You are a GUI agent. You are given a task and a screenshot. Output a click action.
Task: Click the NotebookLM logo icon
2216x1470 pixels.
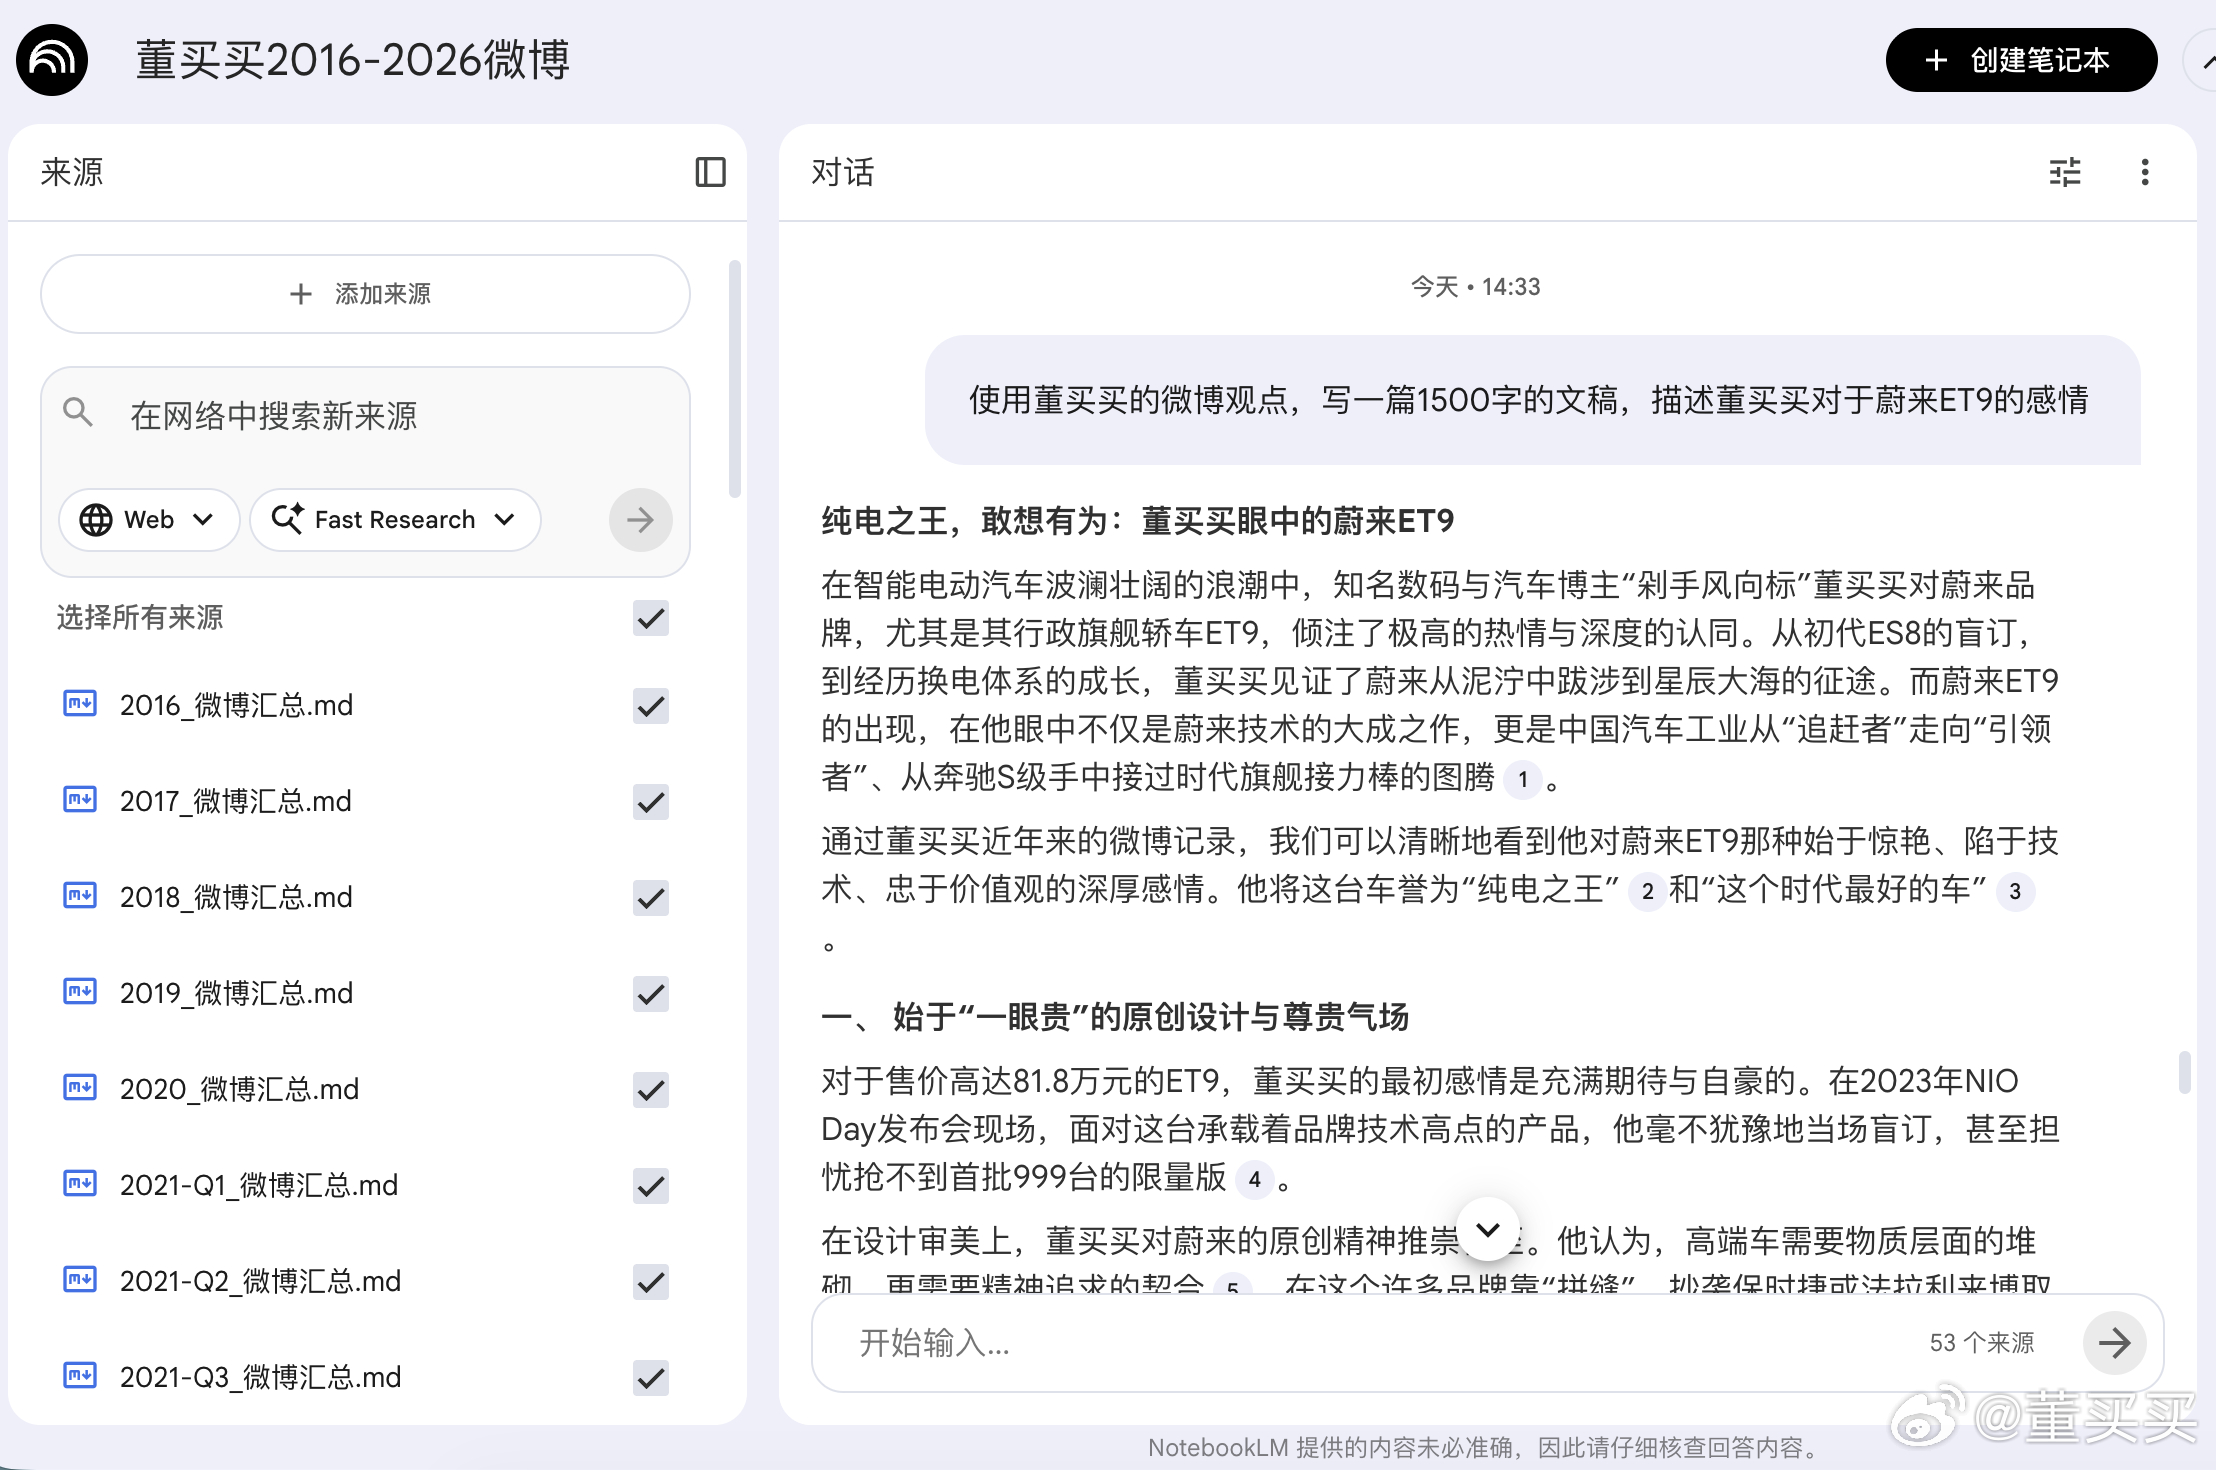pyautogui.click(x=52, y=60)
